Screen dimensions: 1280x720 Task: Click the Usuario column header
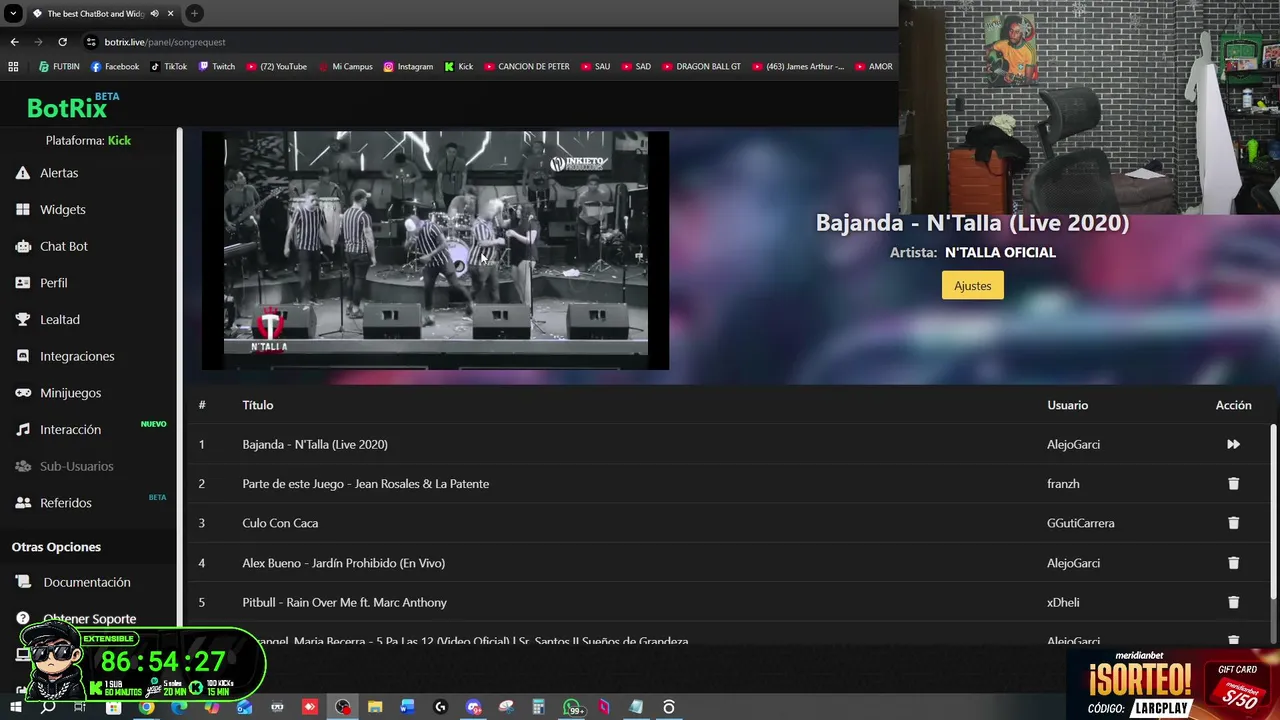coord(1067,405)
